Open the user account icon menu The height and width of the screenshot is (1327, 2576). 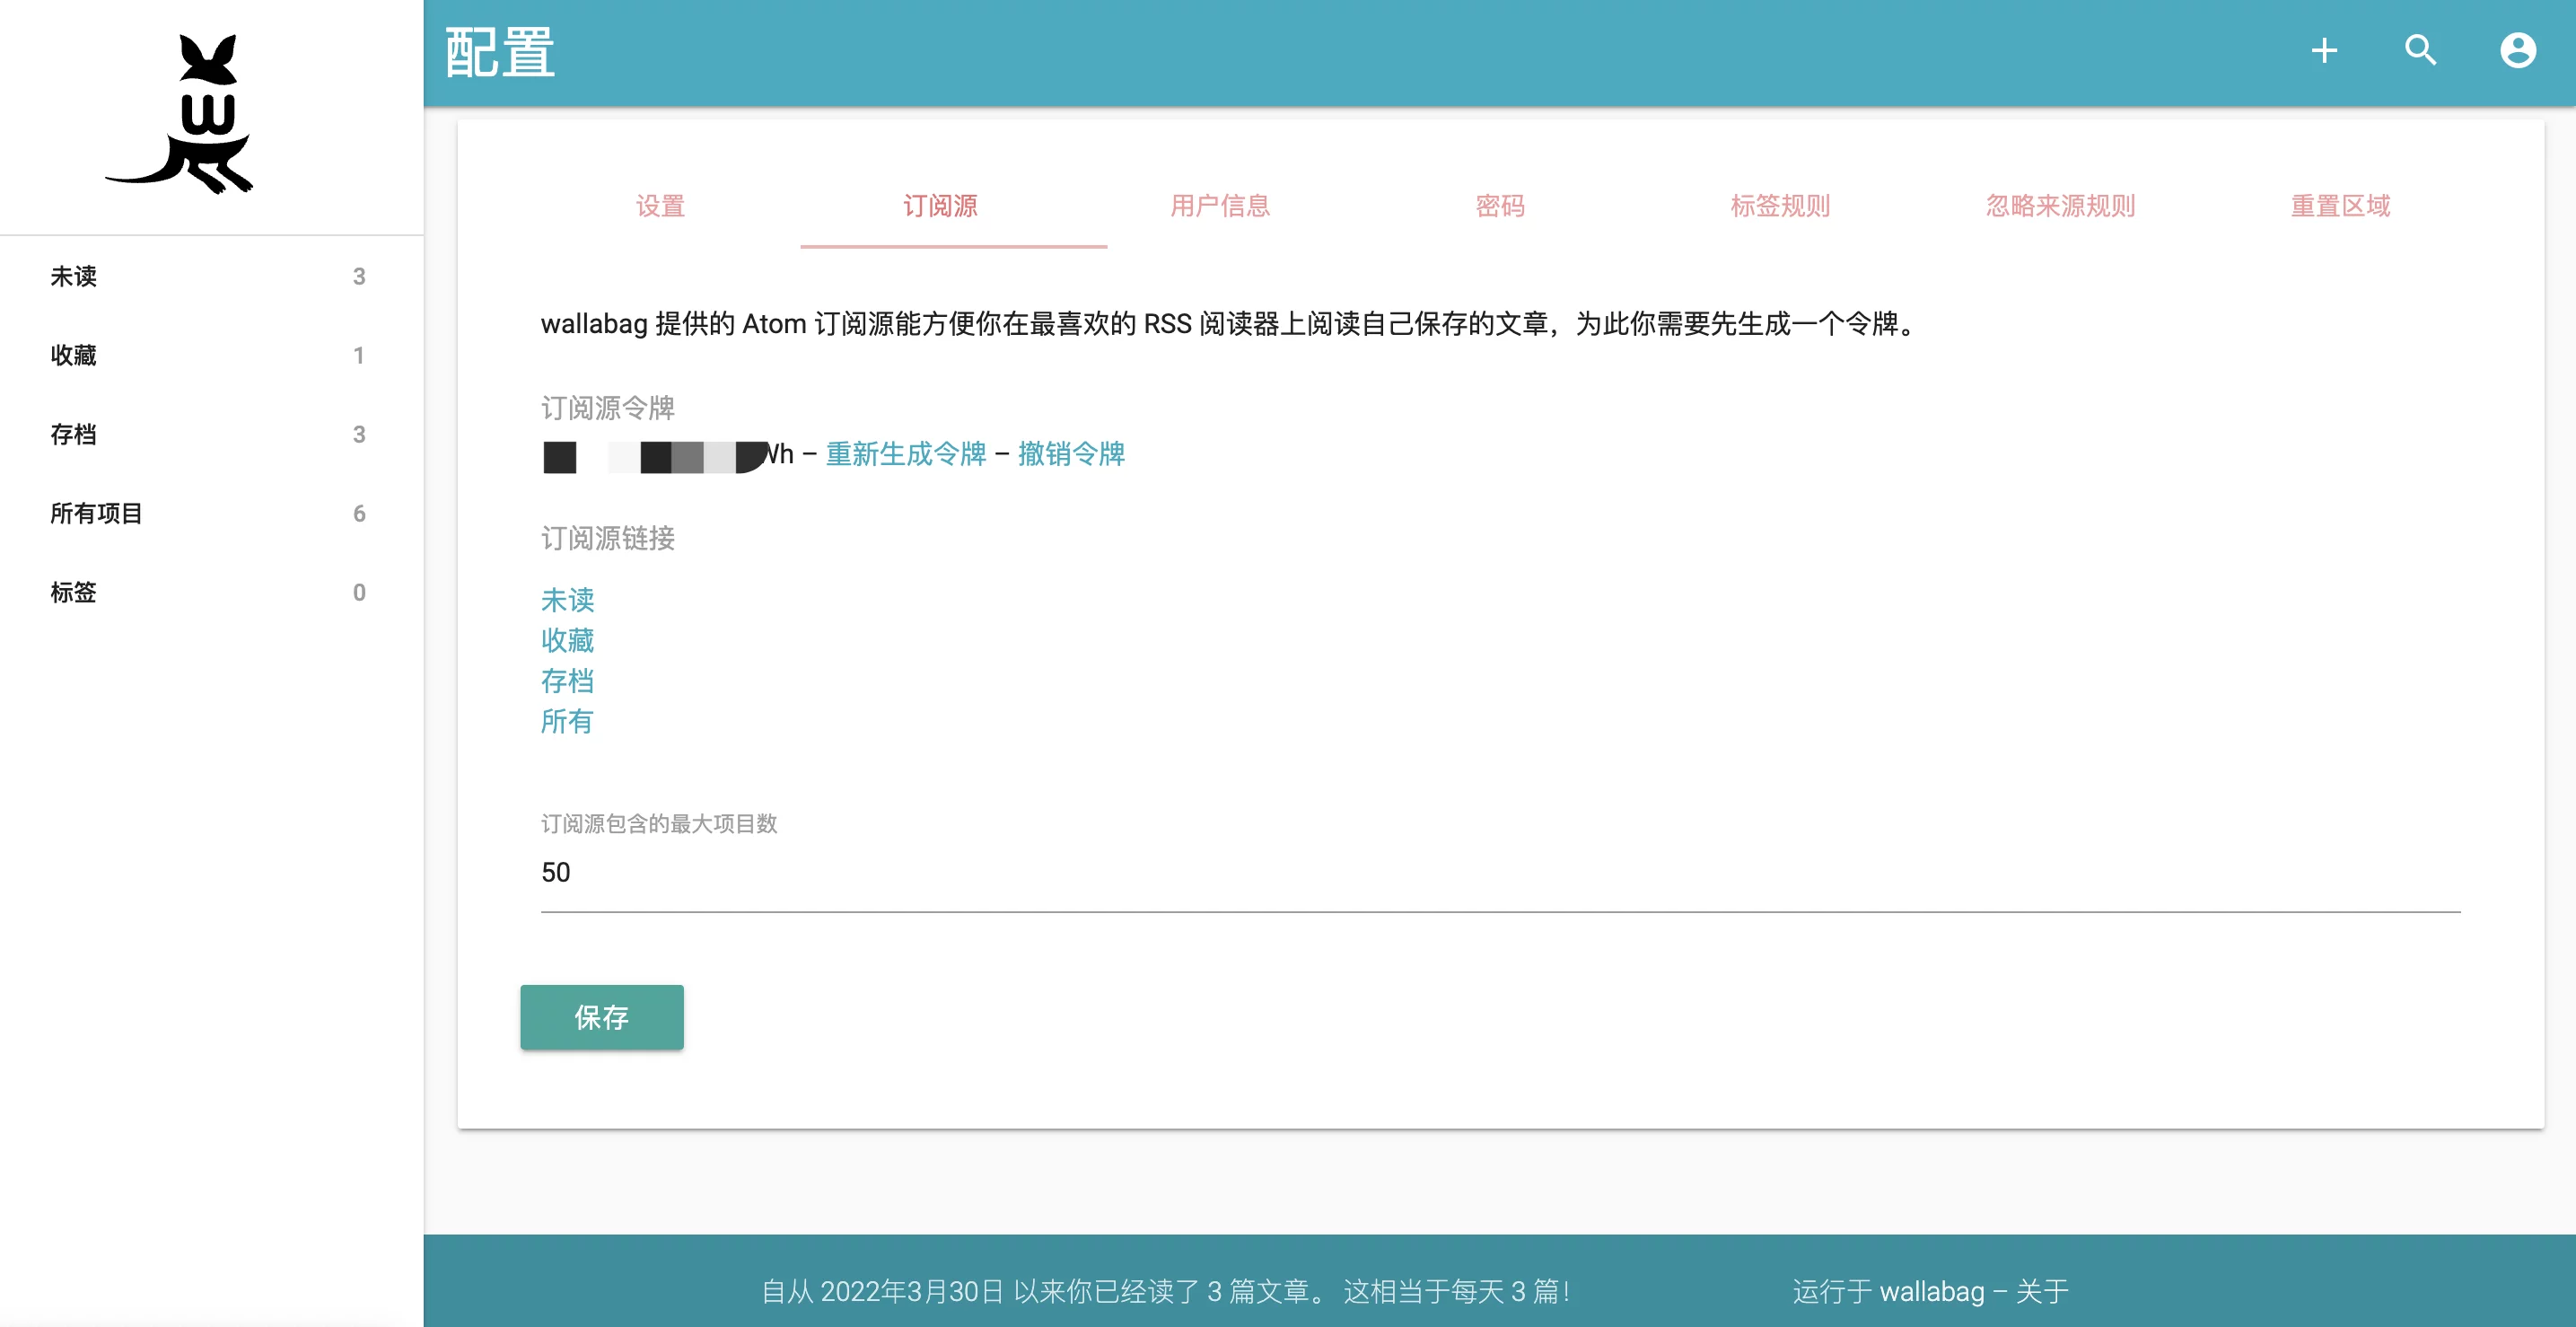click(x=2517, y=51)
